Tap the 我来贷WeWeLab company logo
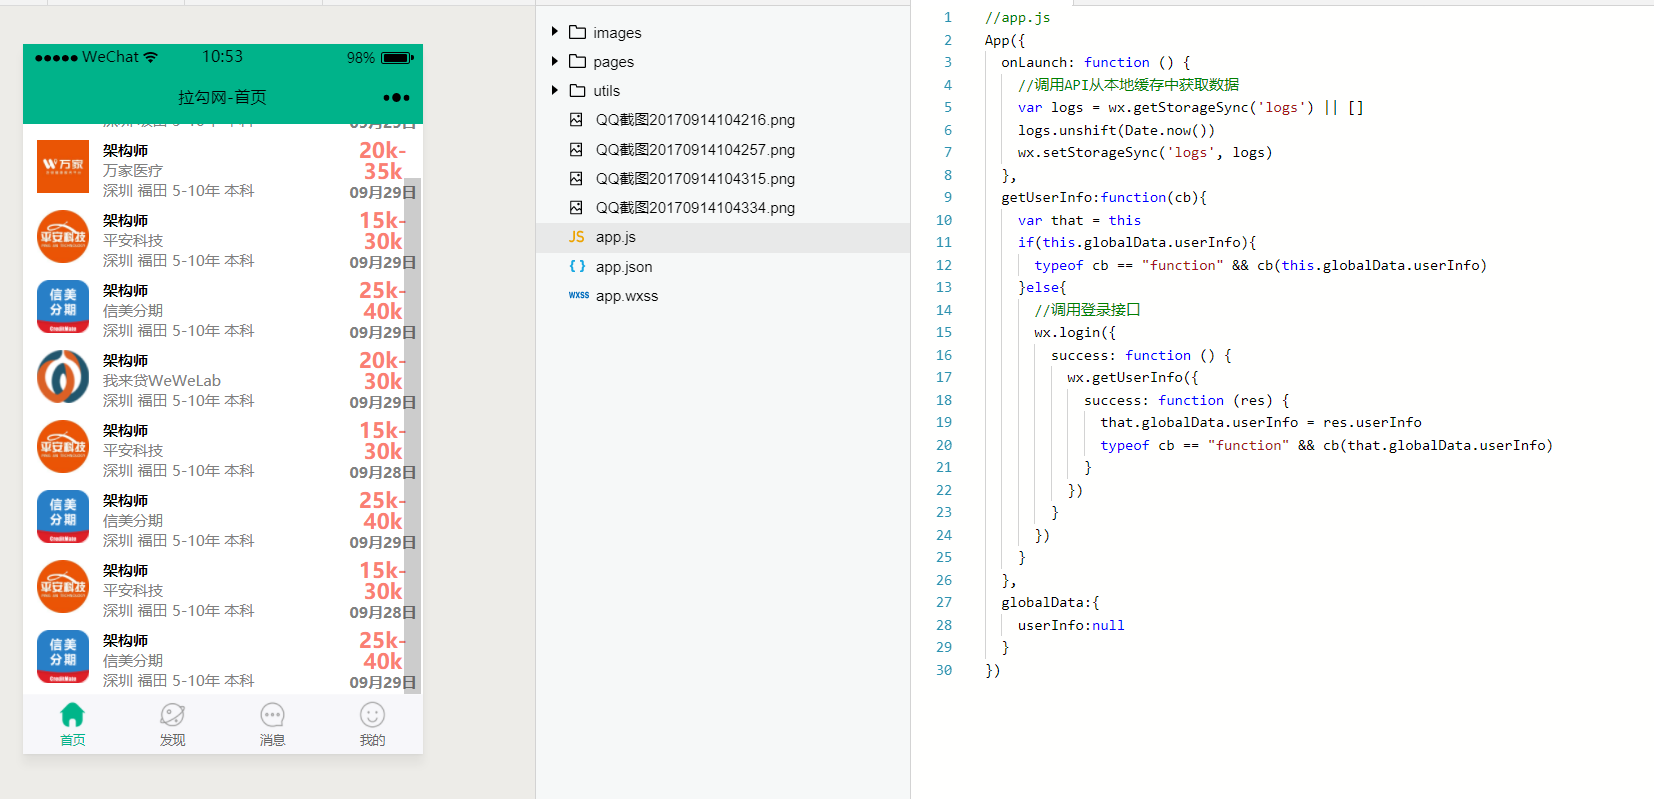 (x=63, y=376)
